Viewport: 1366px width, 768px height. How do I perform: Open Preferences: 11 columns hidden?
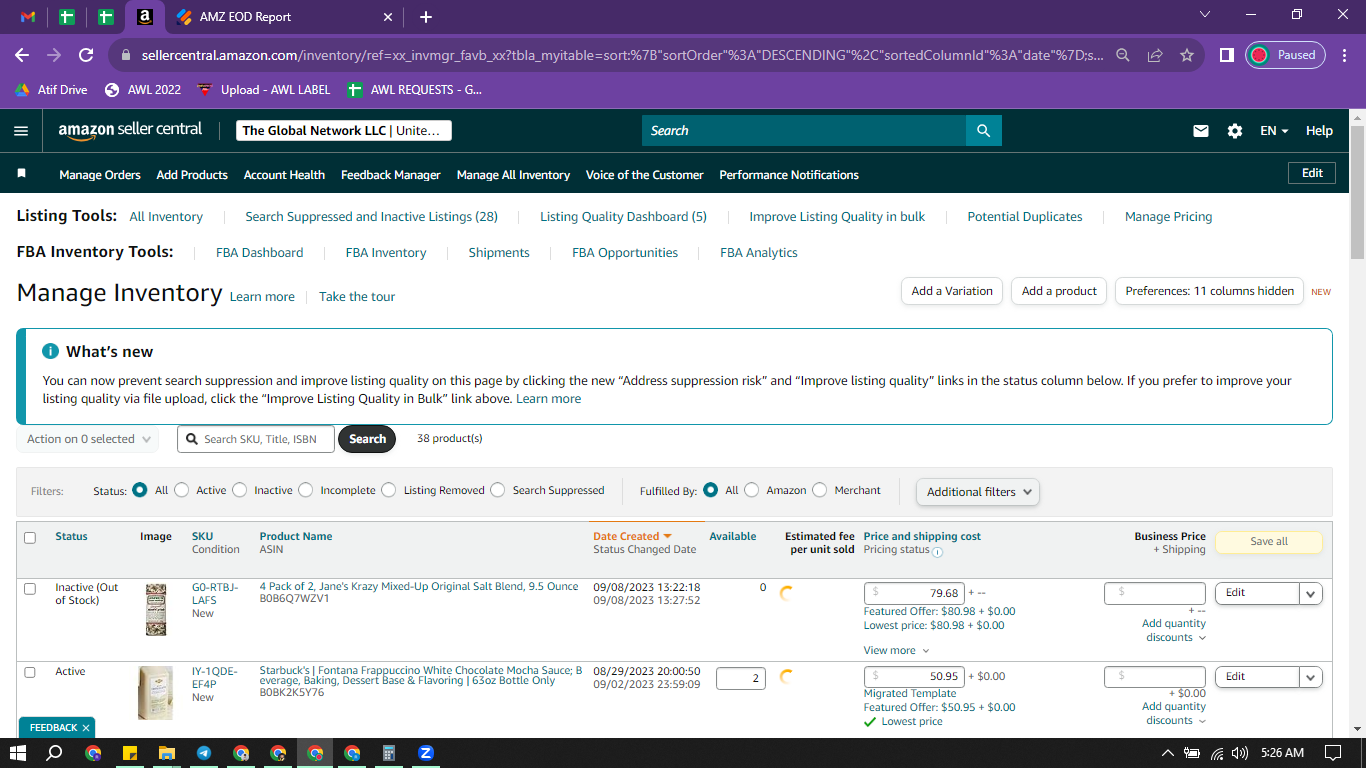1209,291
